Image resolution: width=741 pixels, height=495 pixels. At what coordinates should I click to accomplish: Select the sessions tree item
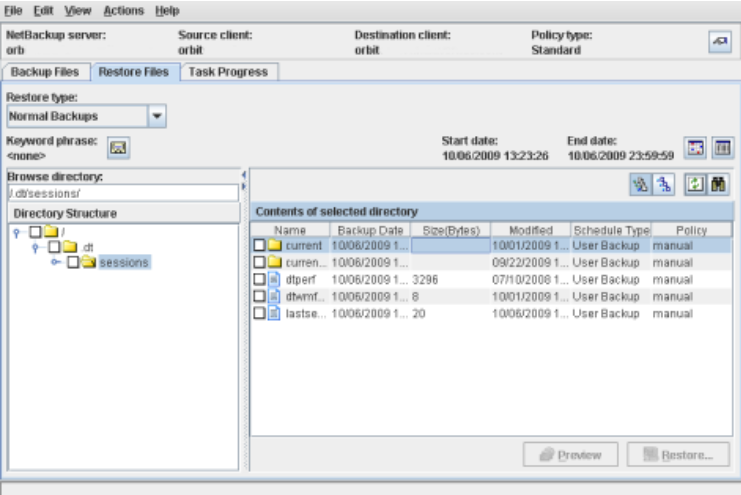click(124, 262)
